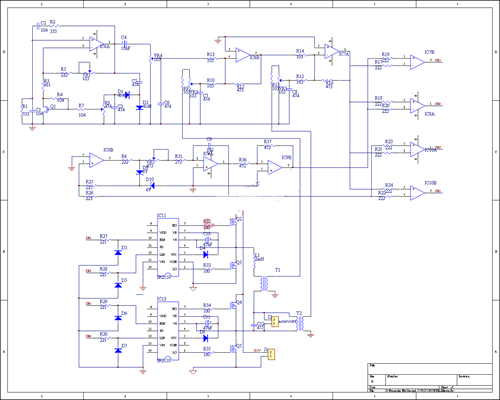
Task: Select capacitor C4 symbol
Action: (x=125, y=44)
